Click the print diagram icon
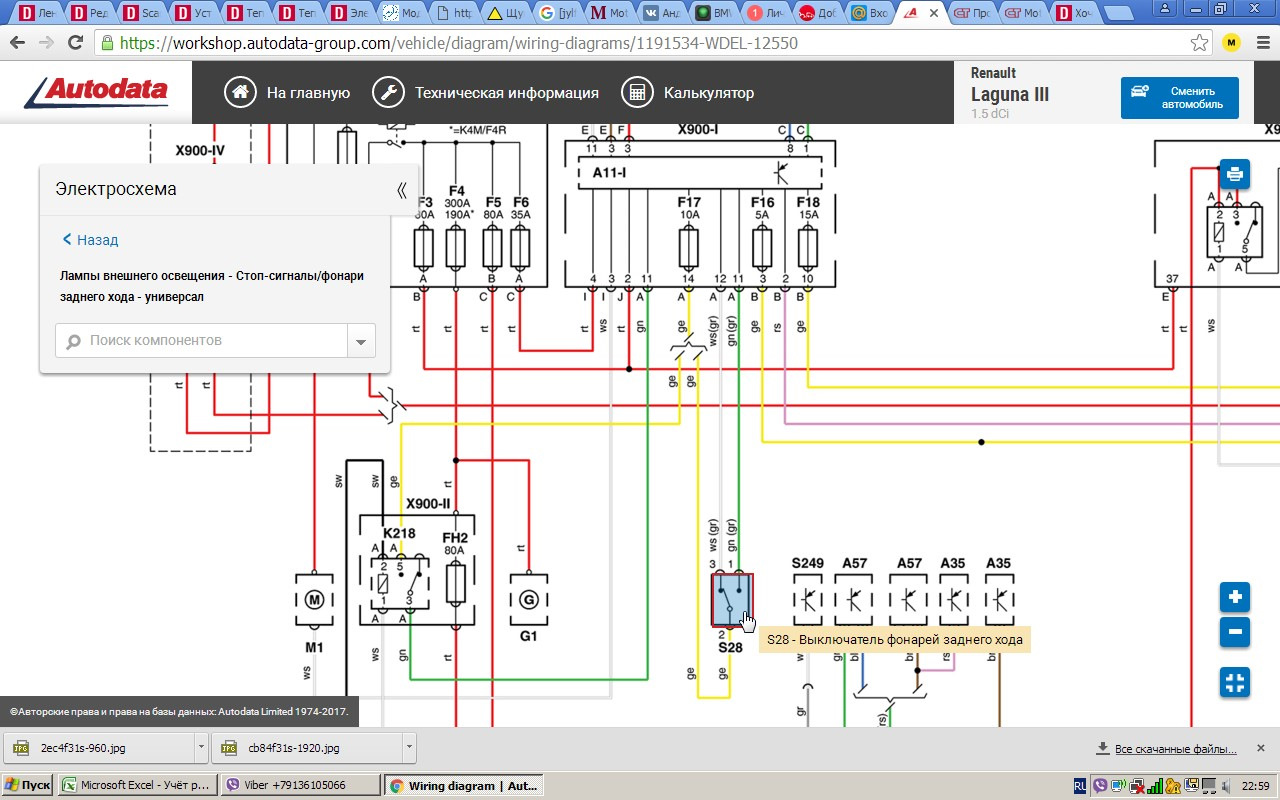The width and height of the screenshot is (1280, 800). click(x=1234, y=174)
